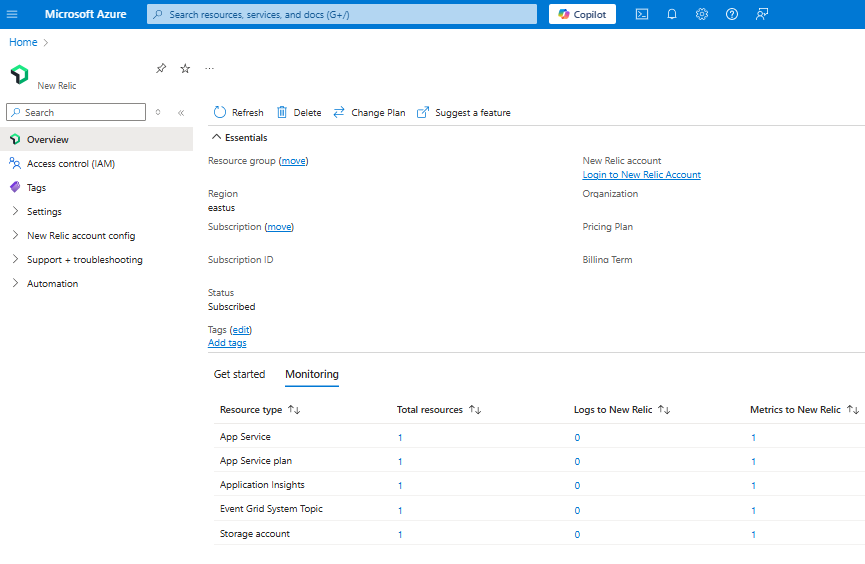Switch to the Get started tab

pos(239,374)
